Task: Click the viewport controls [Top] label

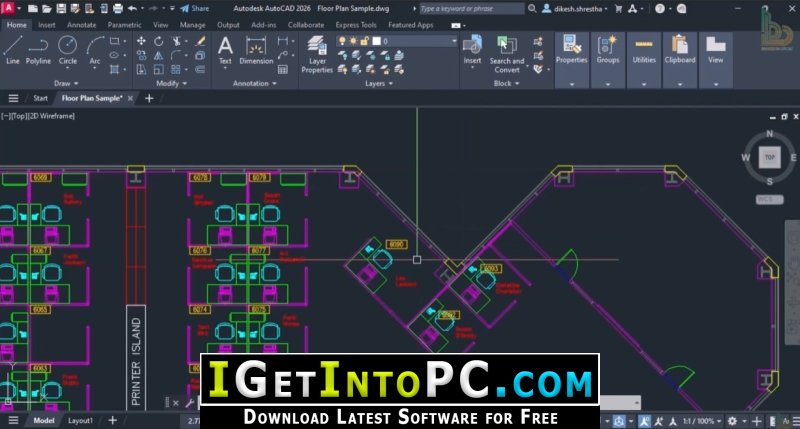Action: pos(19,116)
